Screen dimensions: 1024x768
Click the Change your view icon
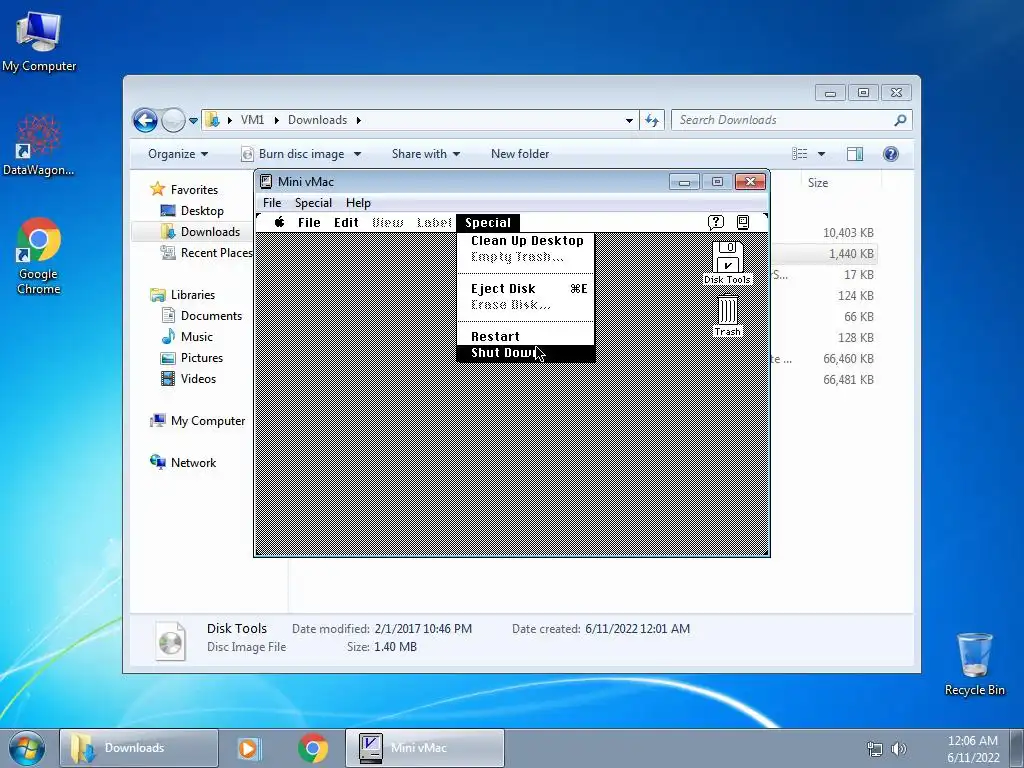point(799,153)
